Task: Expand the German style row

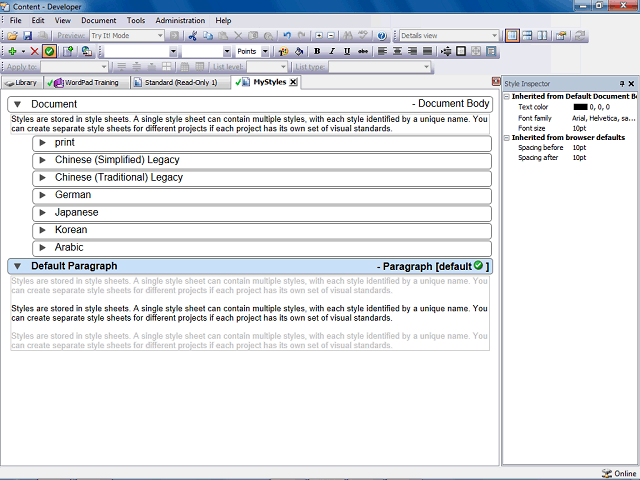Action: [42, 195]
